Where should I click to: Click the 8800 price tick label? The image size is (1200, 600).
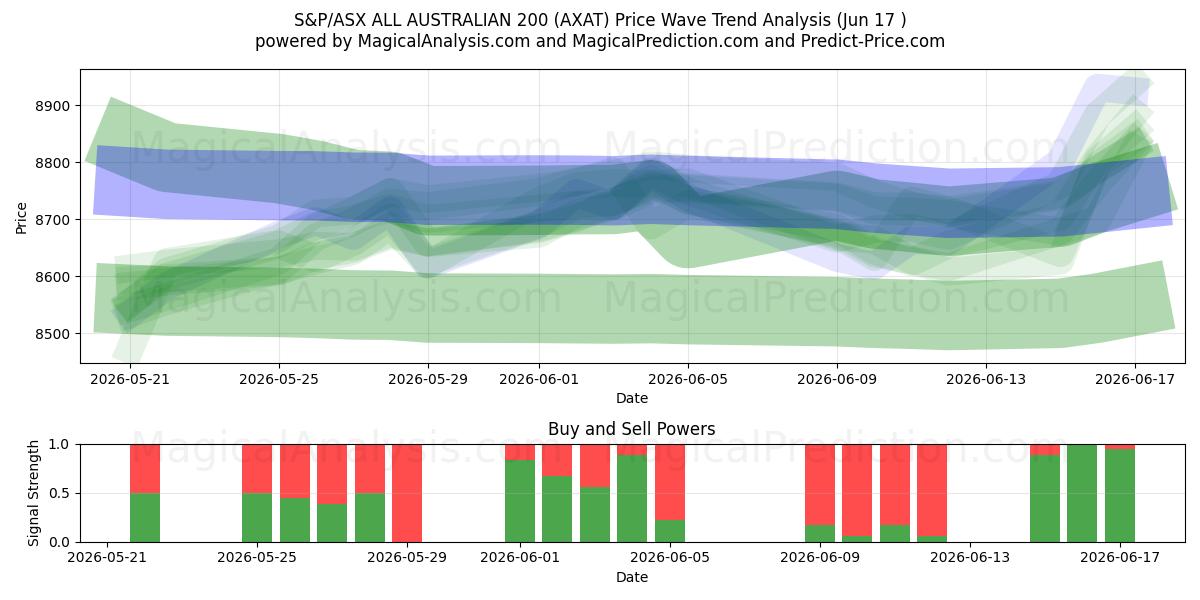(55, 163)
